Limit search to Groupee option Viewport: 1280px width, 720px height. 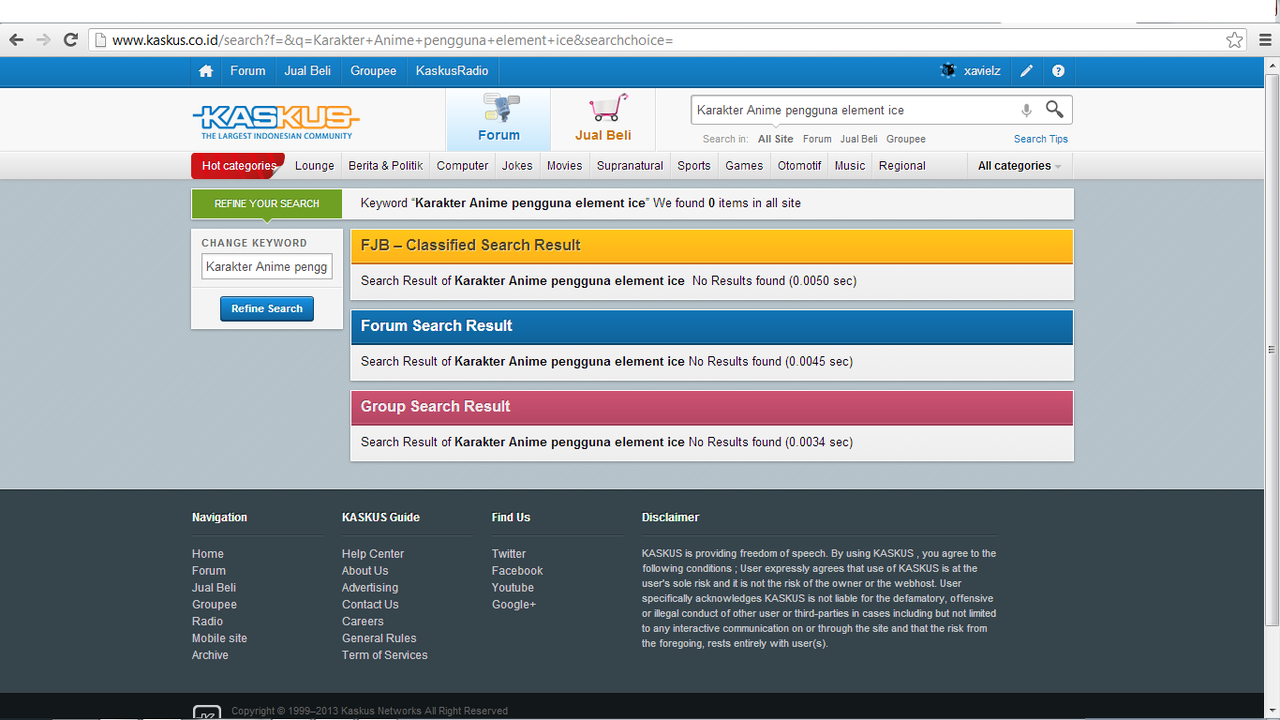click(x=906, y=139)
